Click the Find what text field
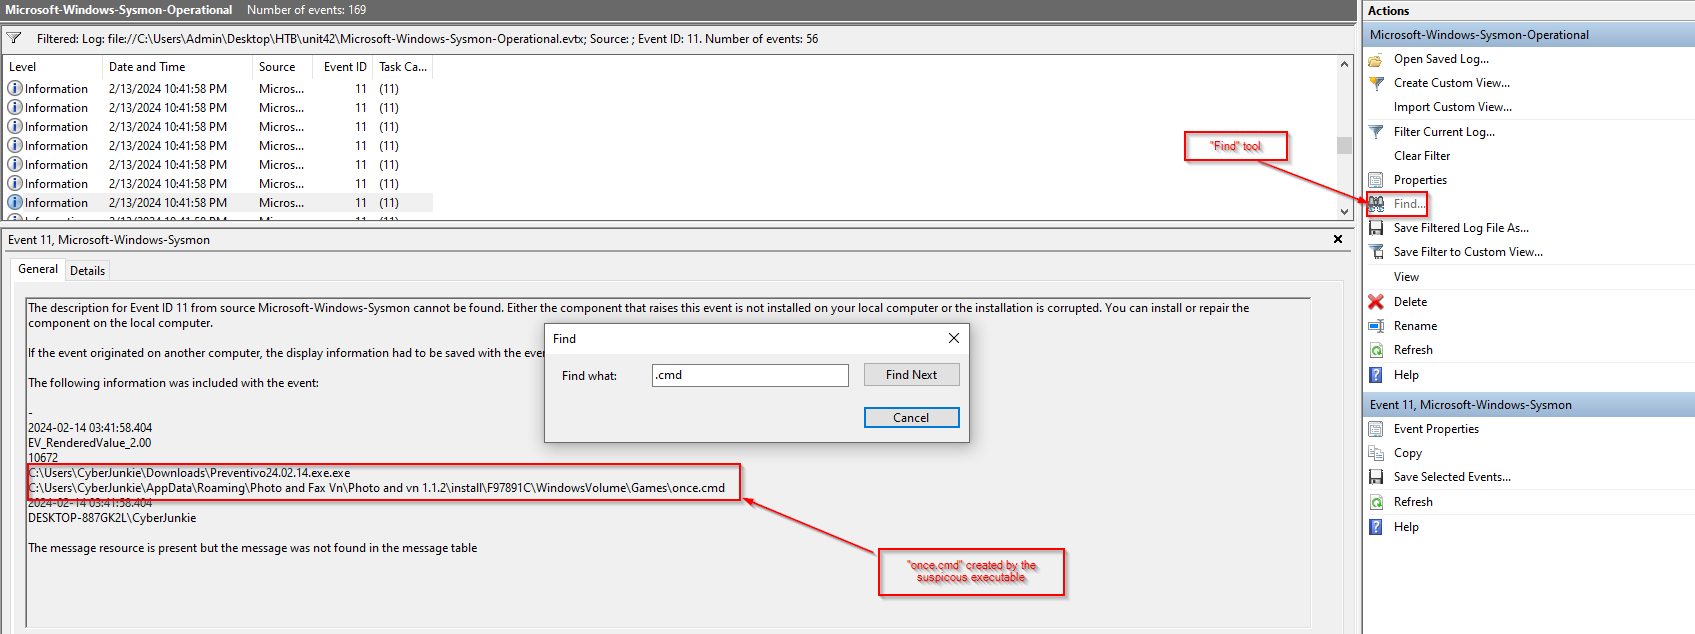Image resolution: width=1695 pixels, height=634 pixels. pyautogui.click(x=749, y=375)
